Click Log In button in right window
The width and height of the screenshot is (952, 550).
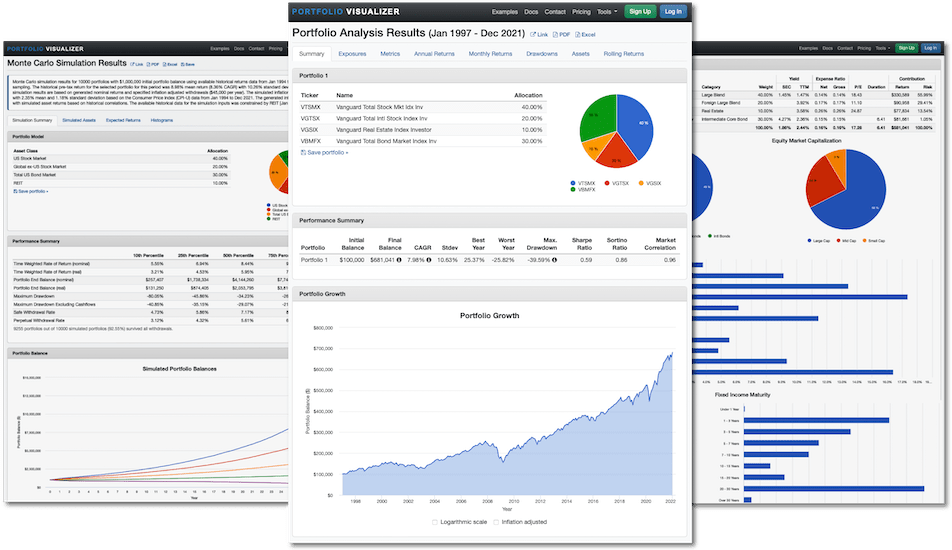tap(930, 48)
